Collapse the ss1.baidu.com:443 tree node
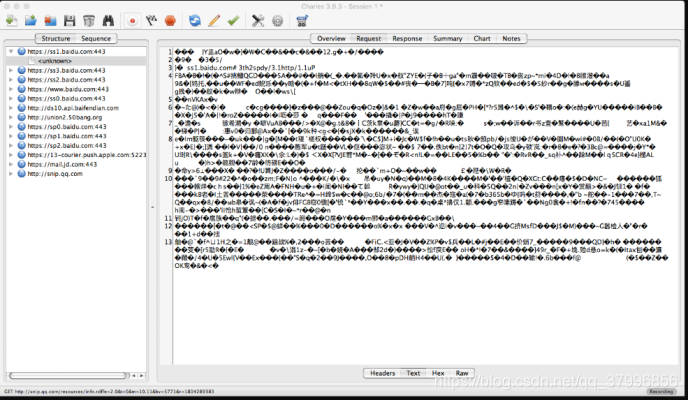The height and width of the screenshot is (400, 688). [x=11, y=51]
